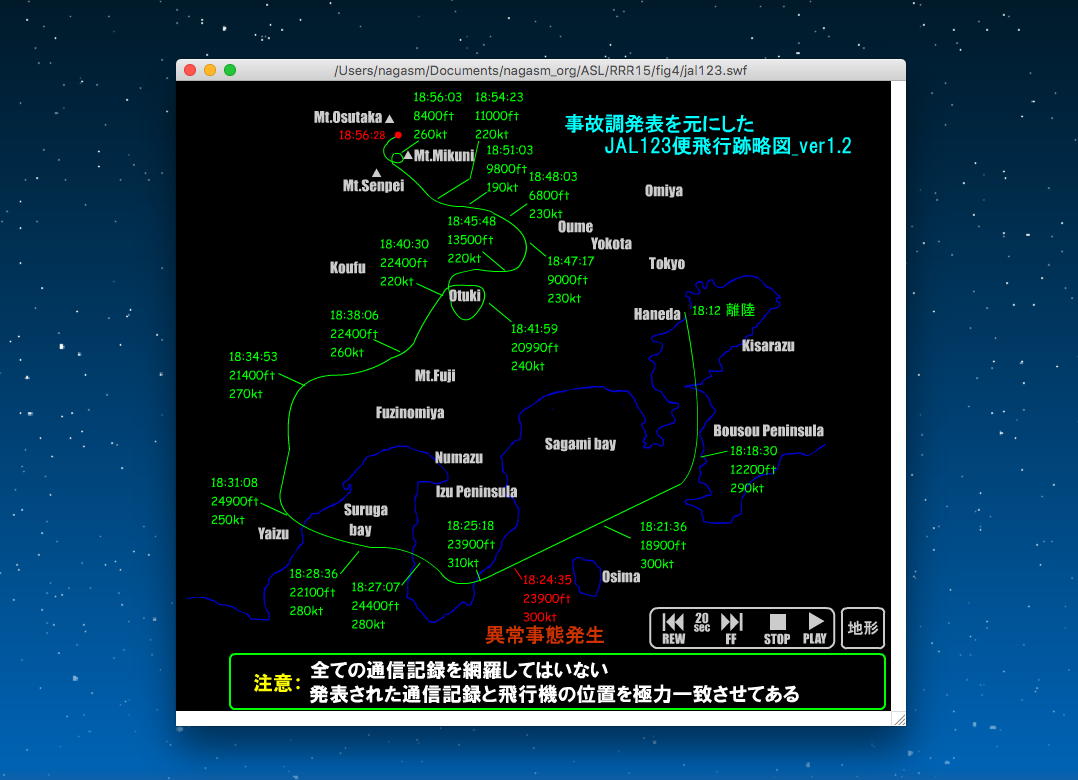Image resolution: width=1078 pixels, height=780 pixels.
Task: Click the Otuki map label
Action: 465,296
